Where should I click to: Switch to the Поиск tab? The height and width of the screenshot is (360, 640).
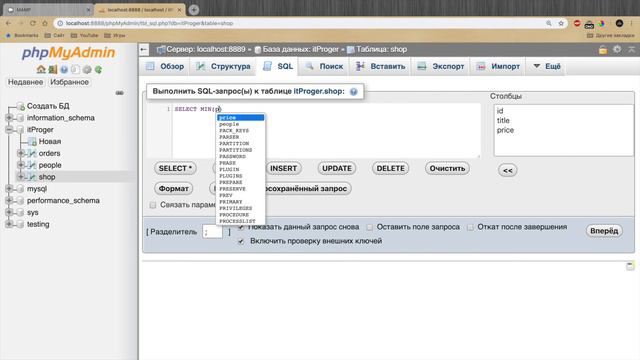(x=324, y=67)
